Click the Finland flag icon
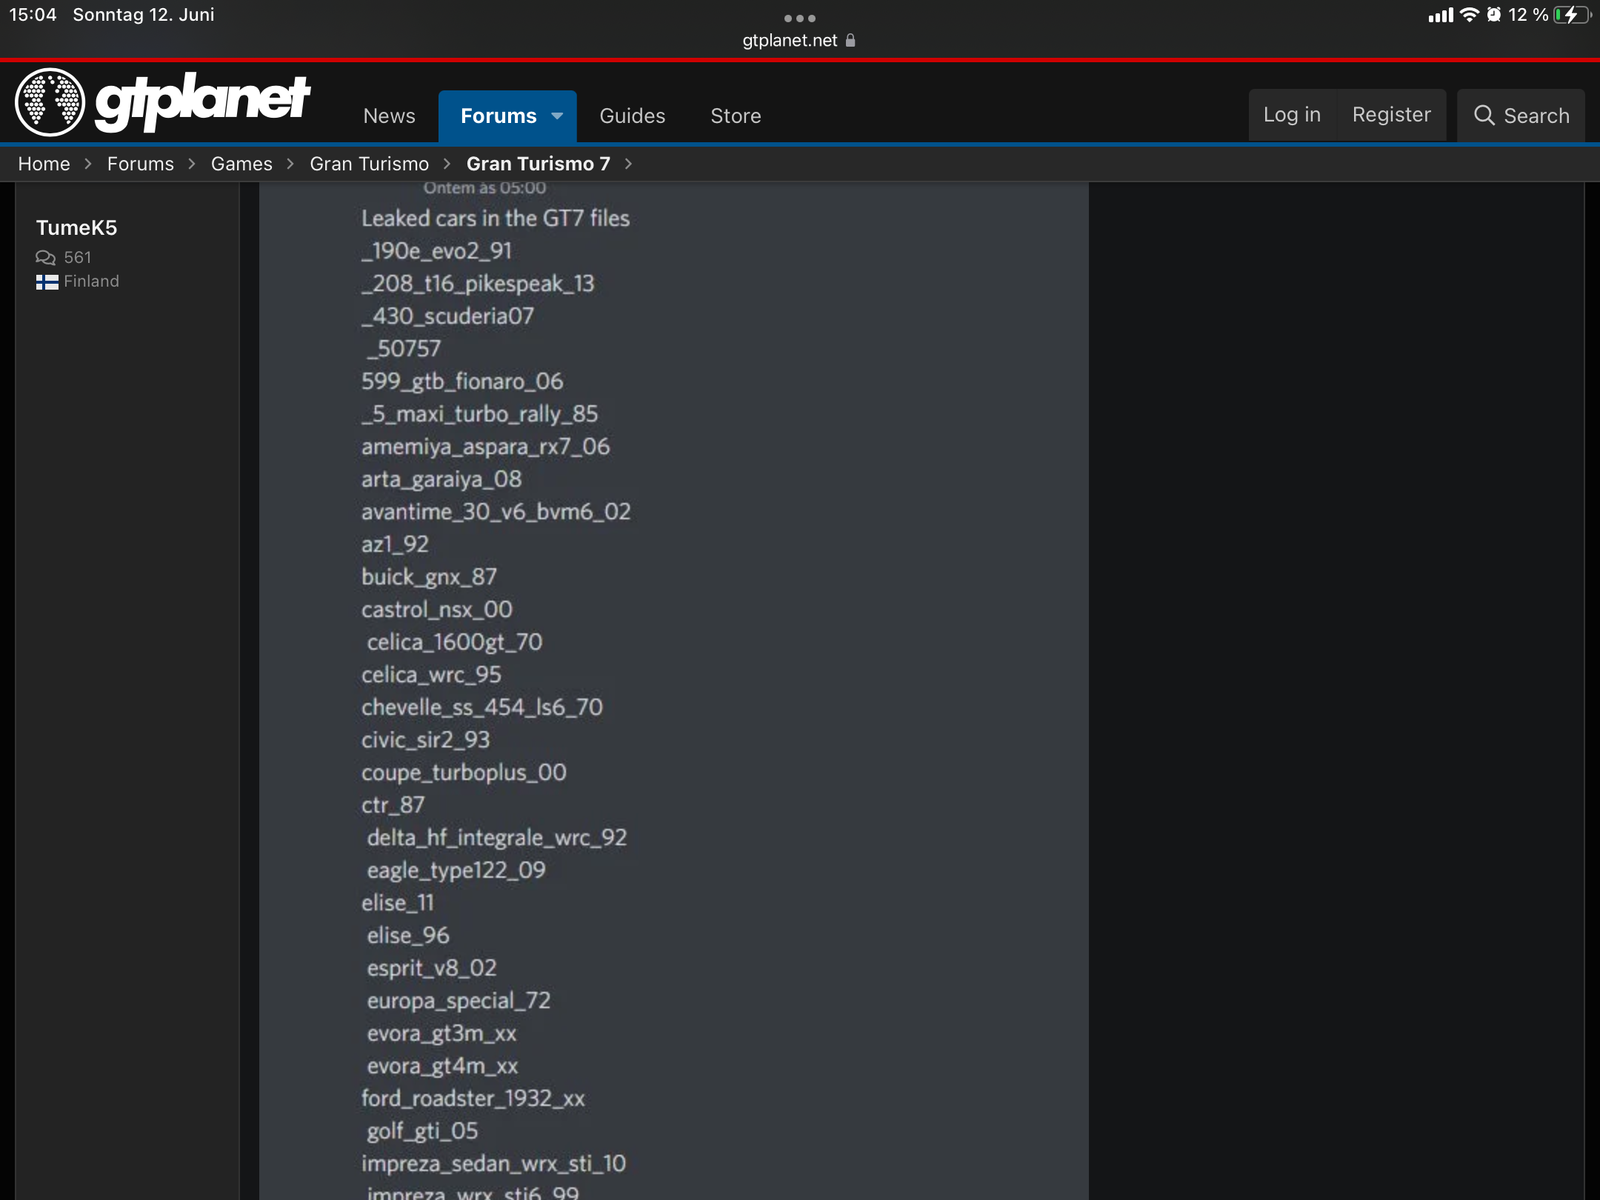This screenshot has width=1600, height=1200. coord(47,282)
